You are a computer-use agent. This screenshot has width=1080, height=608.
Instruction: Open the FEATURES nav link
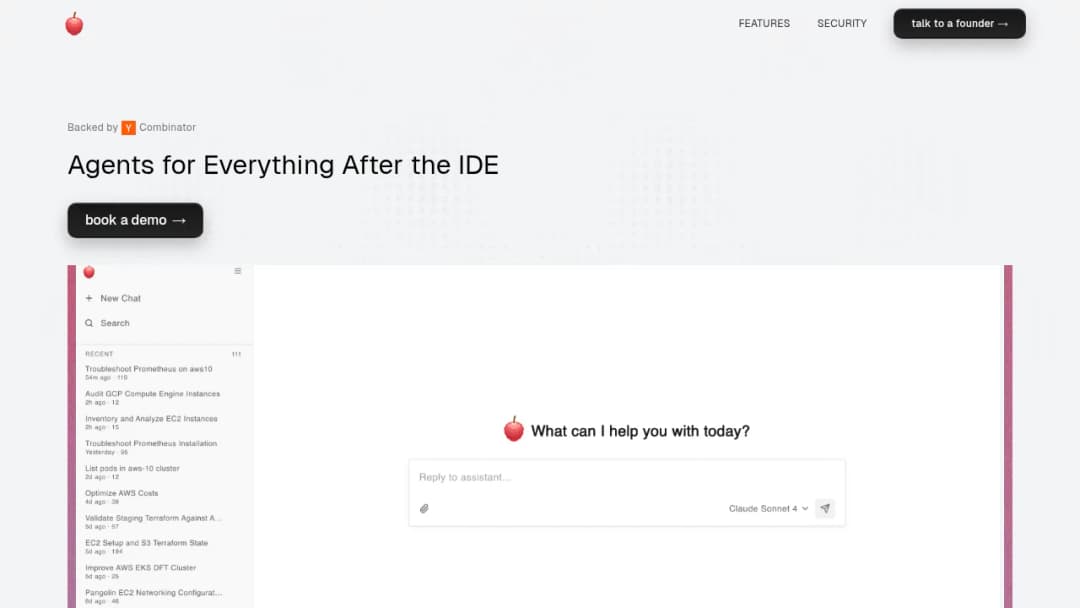click(764, 23)
